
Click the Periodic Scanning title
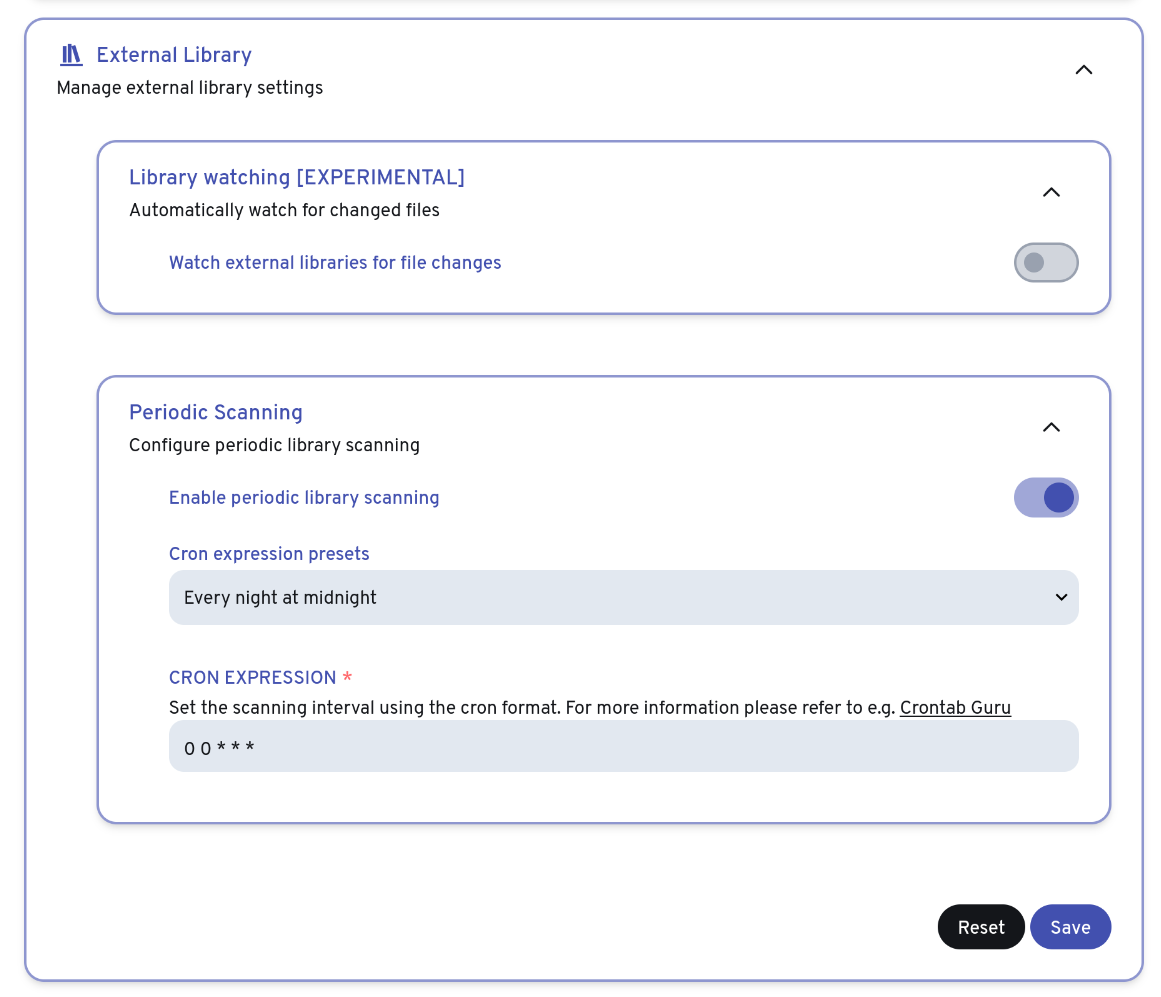pos(215,412)
